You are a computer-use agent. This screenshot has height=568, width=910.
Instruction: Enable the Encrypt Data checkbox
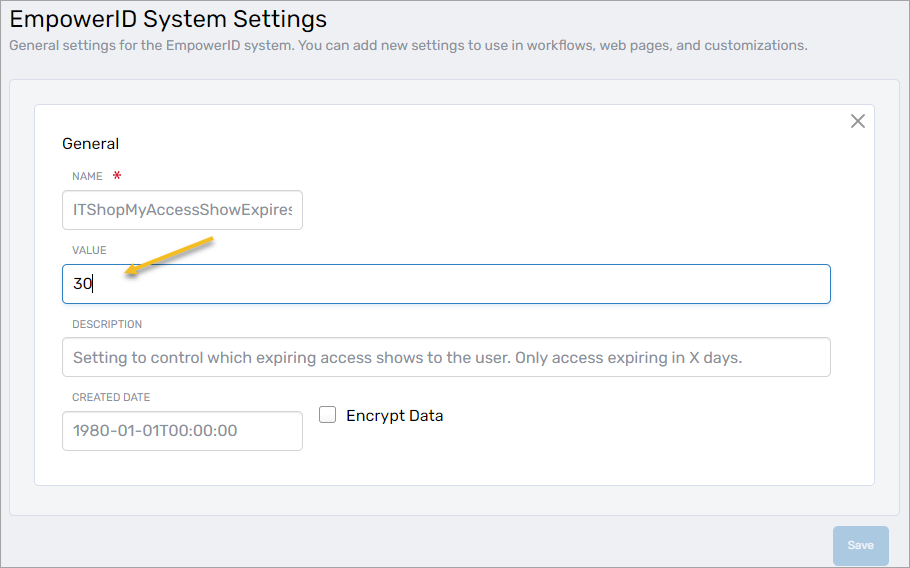pos(327,415)
